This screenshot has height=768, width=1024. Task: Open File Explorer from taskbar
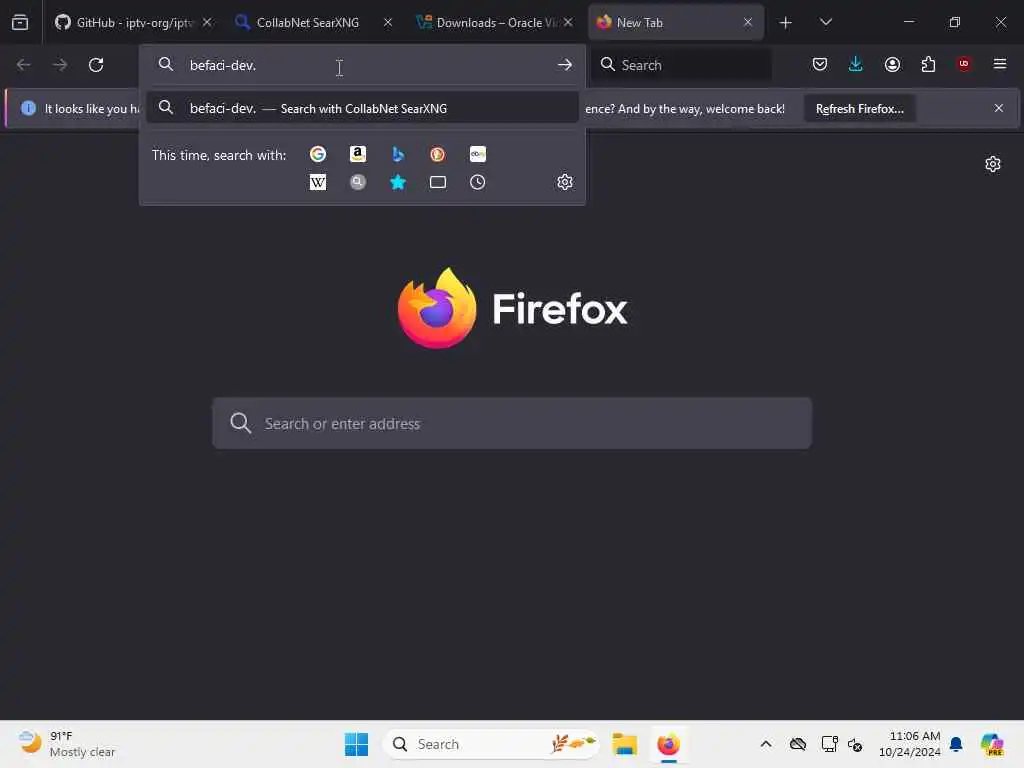tap(625, 744)
